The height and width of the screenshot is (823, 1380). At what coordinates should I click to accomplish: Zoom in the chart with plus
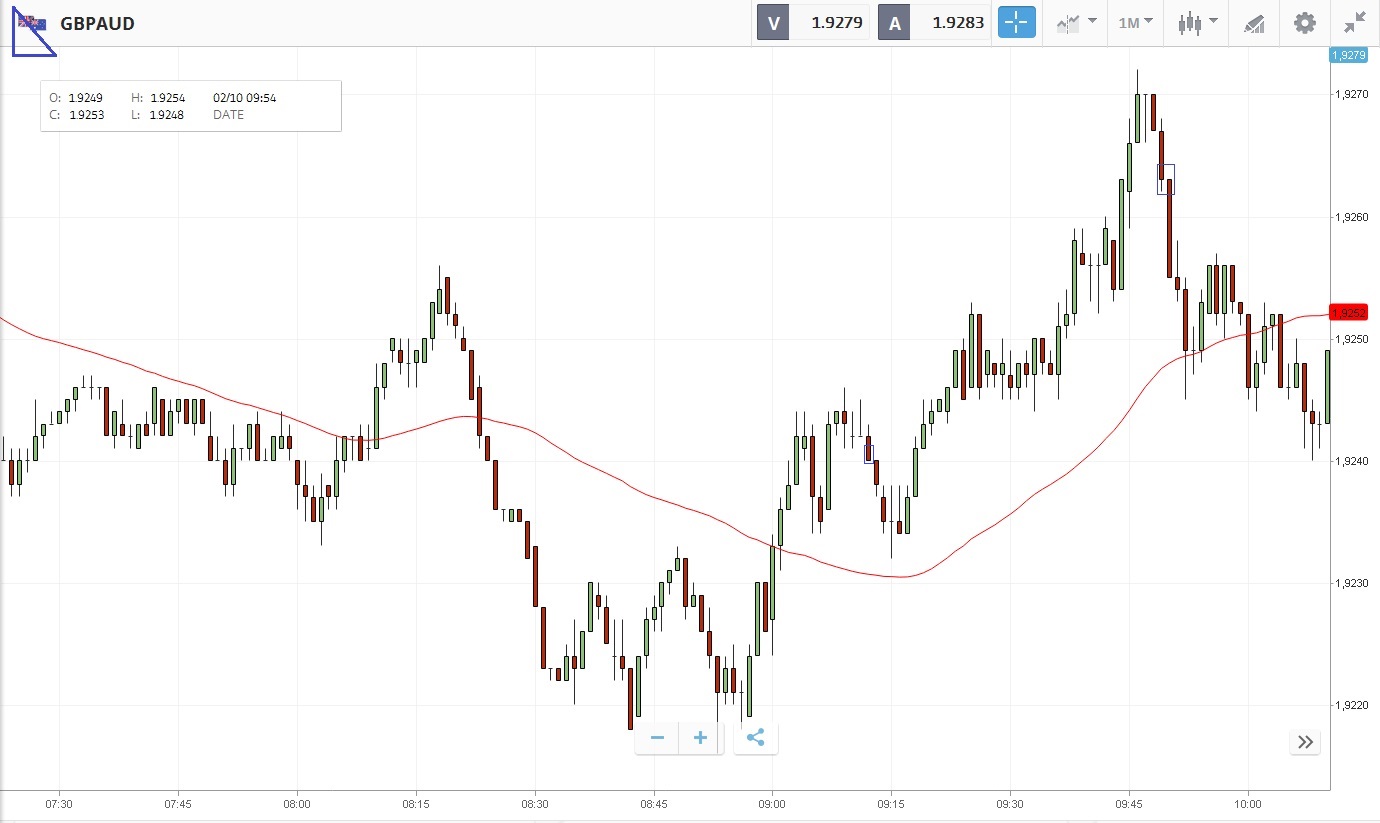coord(700,738)
